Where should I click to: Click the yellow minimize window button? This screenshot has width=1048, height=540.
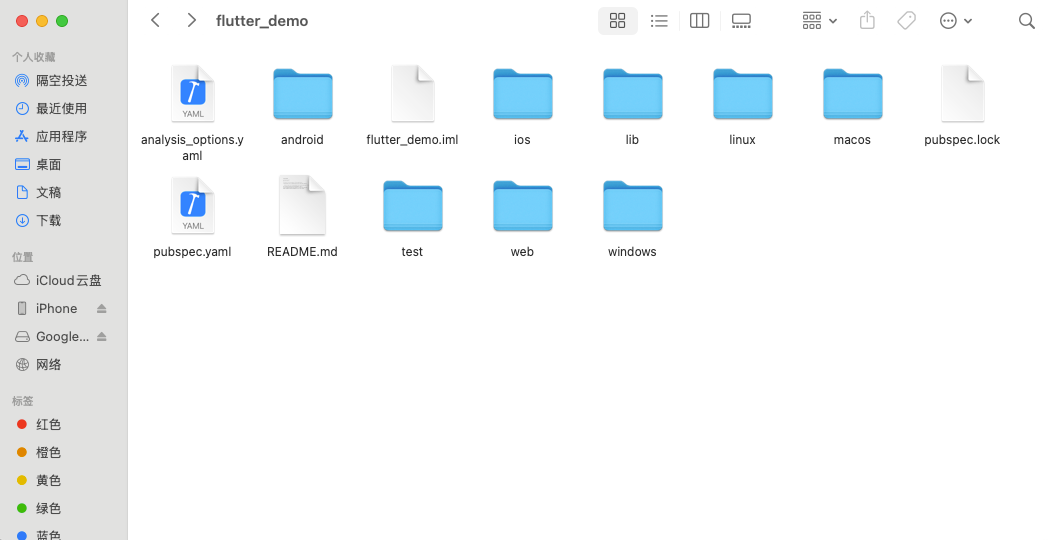(x=41, y=21)
